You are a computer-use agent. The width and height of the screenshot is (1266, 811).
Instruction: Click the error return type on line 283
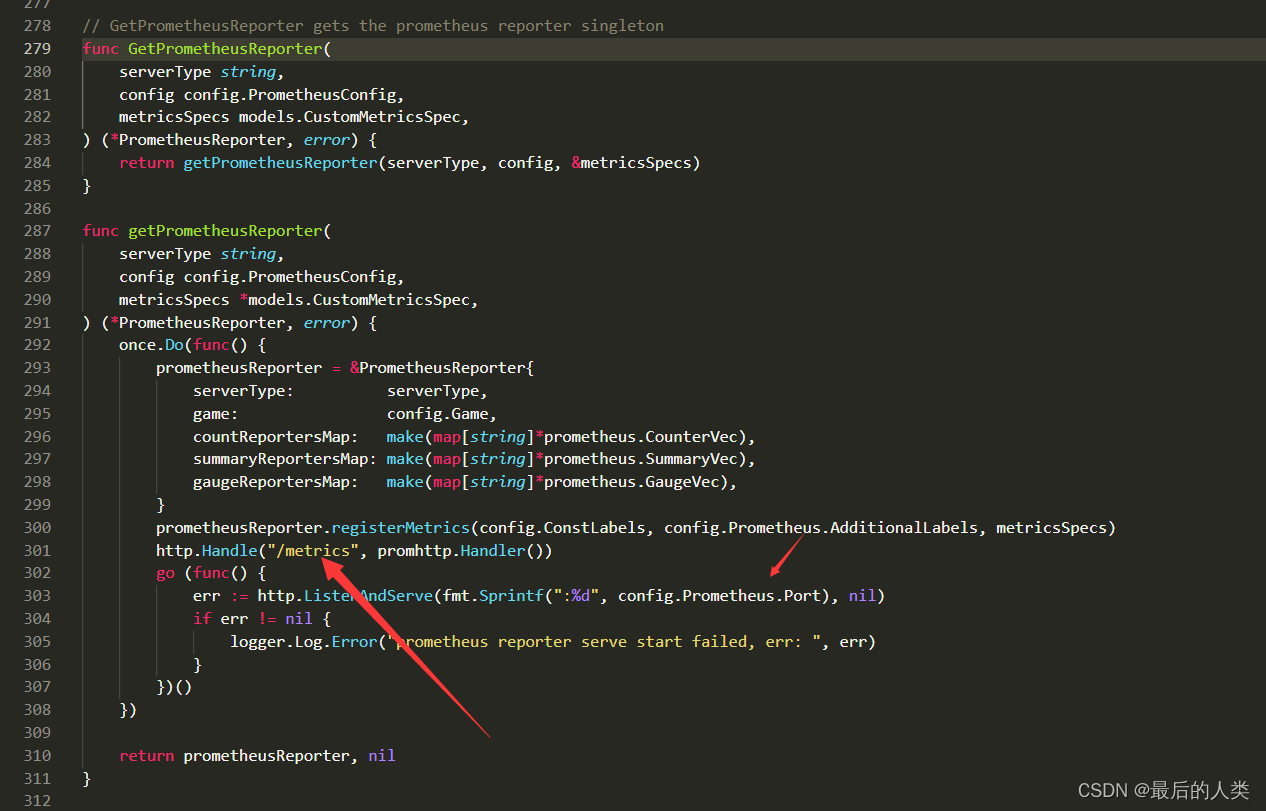327,139
